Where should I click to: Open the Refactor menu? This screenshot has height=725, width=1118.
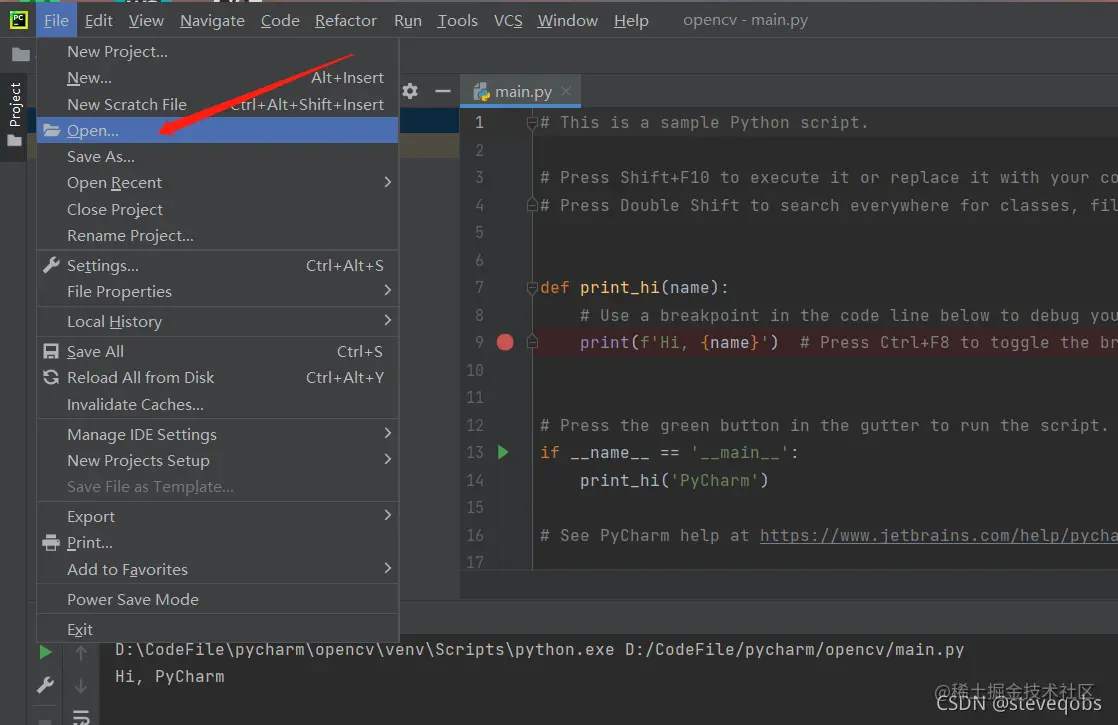click(x=346, y=20)
